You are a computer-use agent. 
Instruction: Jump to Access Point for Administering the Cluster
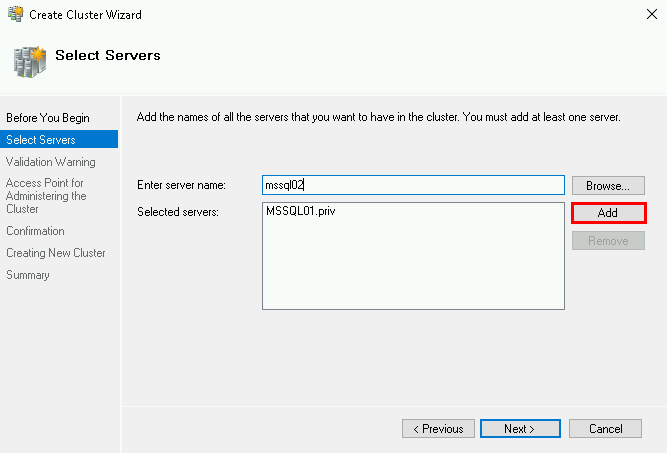point(46,196)
